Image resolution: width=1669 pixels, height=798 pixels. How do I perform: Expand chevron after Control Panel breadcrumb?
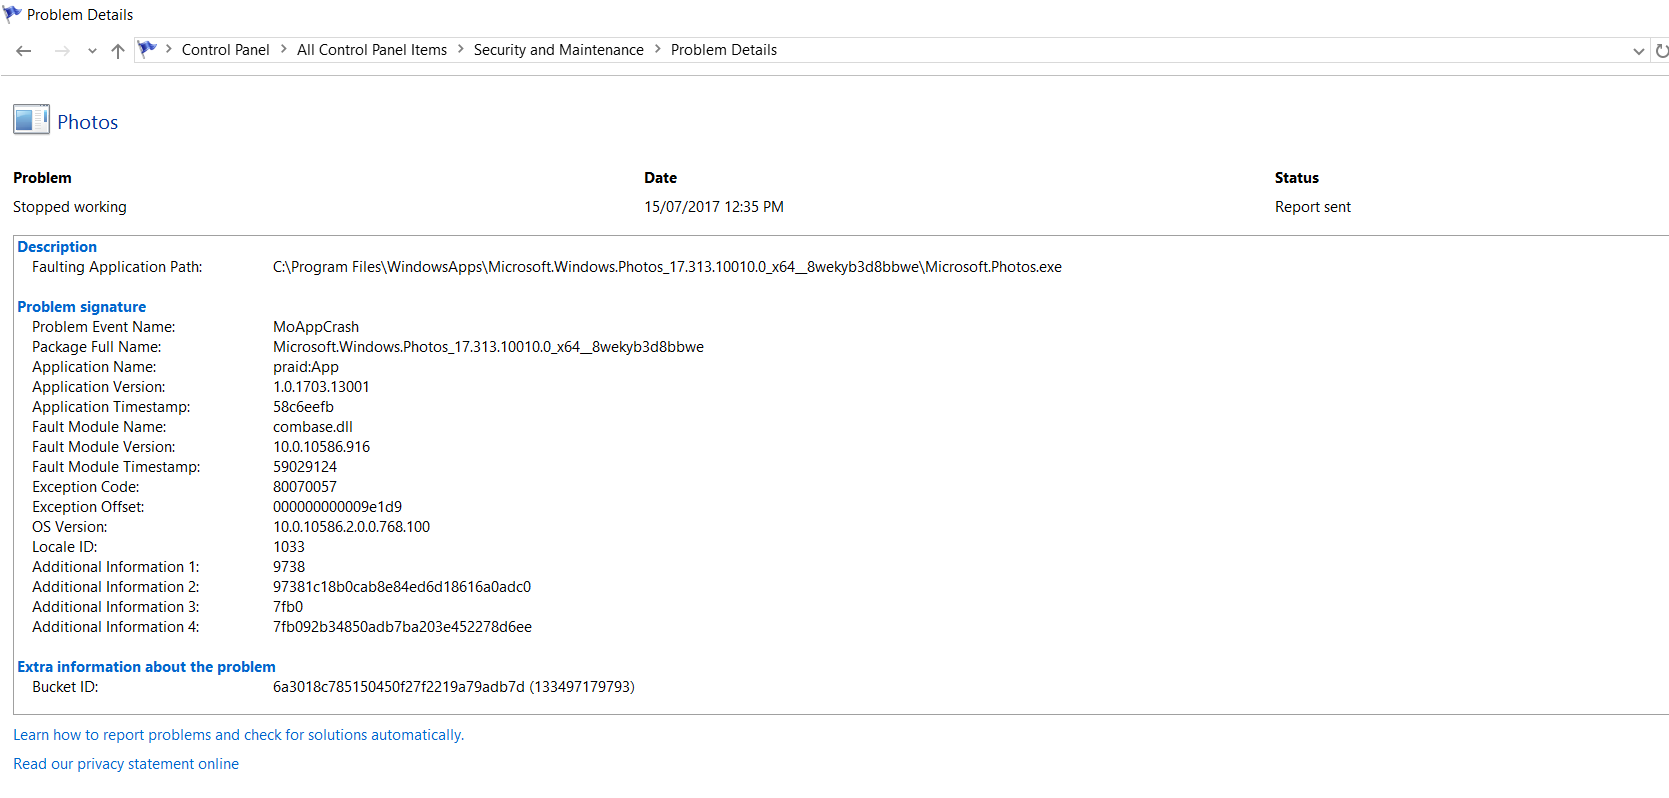(284, 49)
